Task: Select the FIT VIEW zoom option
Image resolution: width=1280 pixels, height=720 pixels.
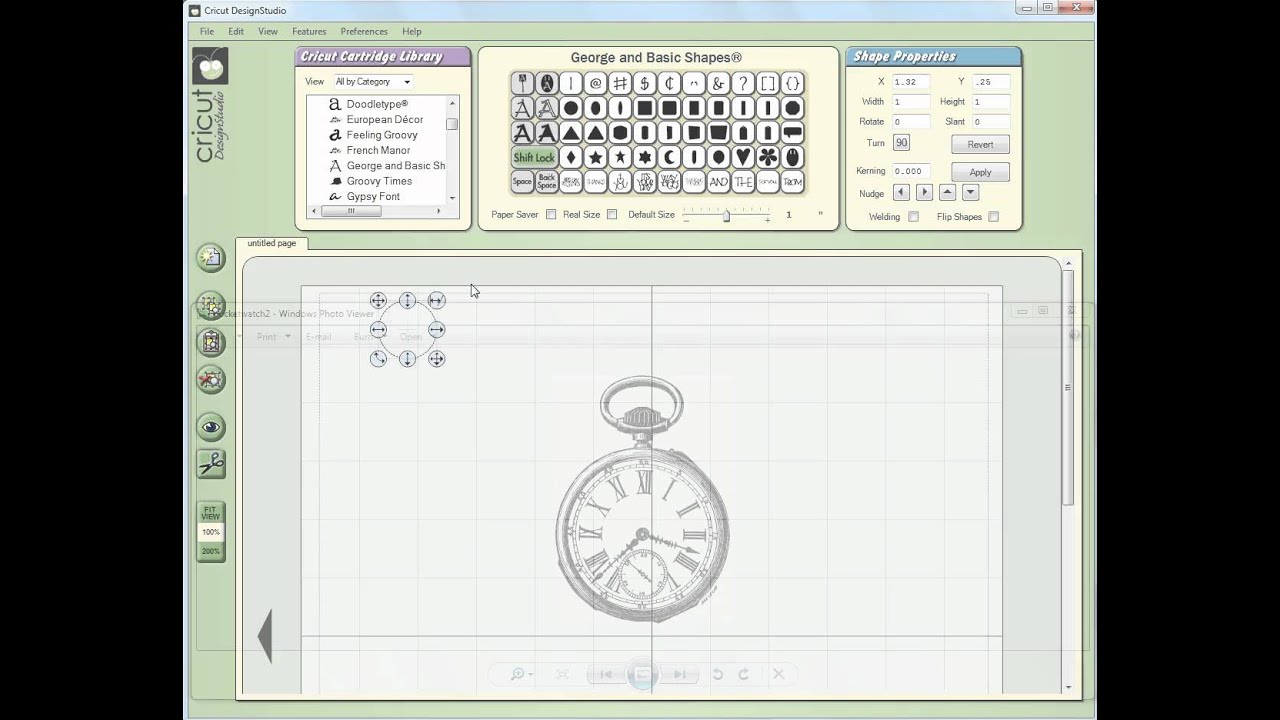Action: pyautogui.click(x=210, y=513)
